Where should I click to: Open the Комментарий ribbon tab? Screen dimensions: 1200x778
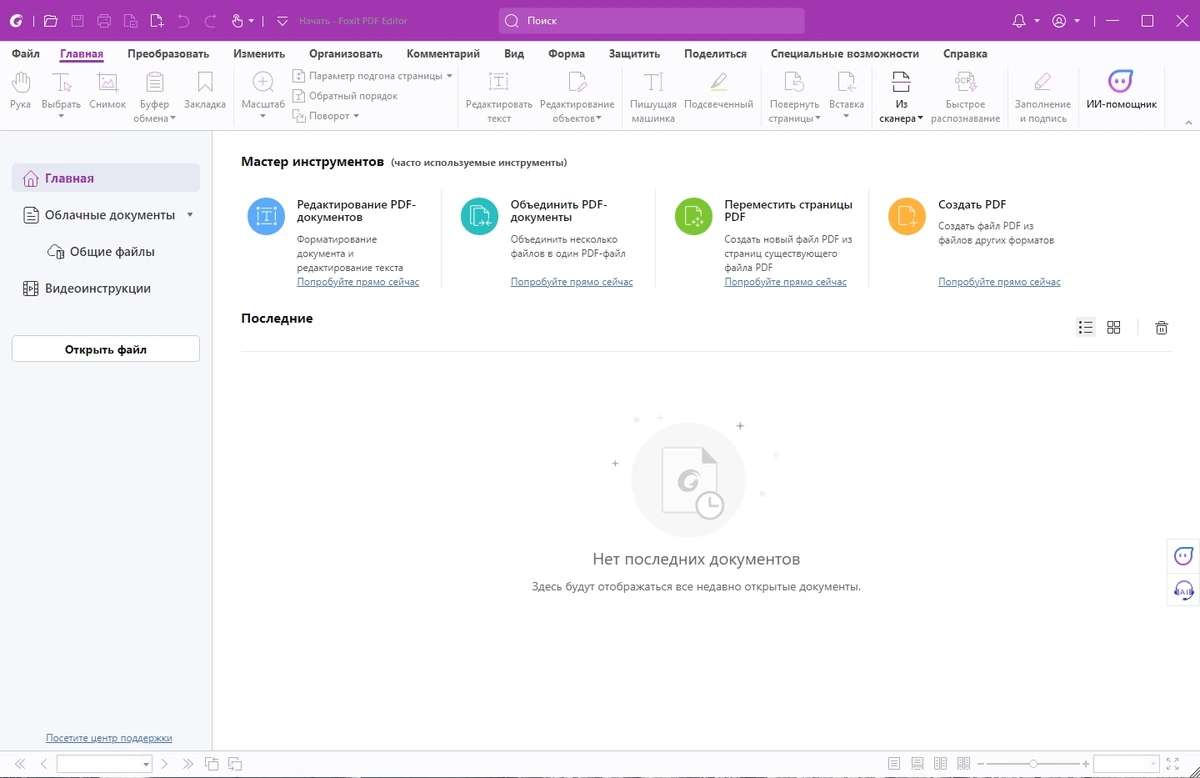pyautogui.click(x=443, y=54)
